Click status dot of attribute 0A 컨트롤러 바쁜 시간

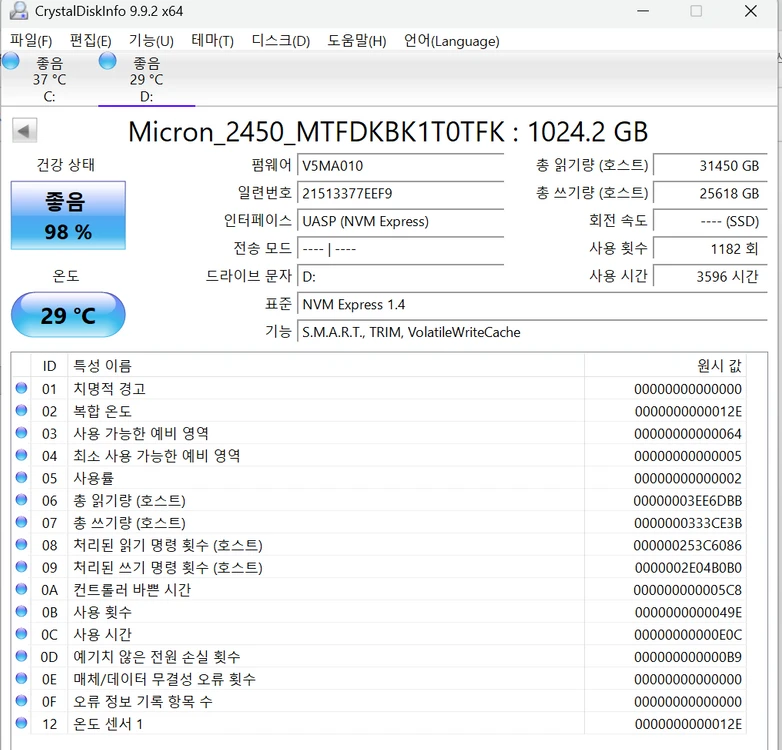[21, 589]
